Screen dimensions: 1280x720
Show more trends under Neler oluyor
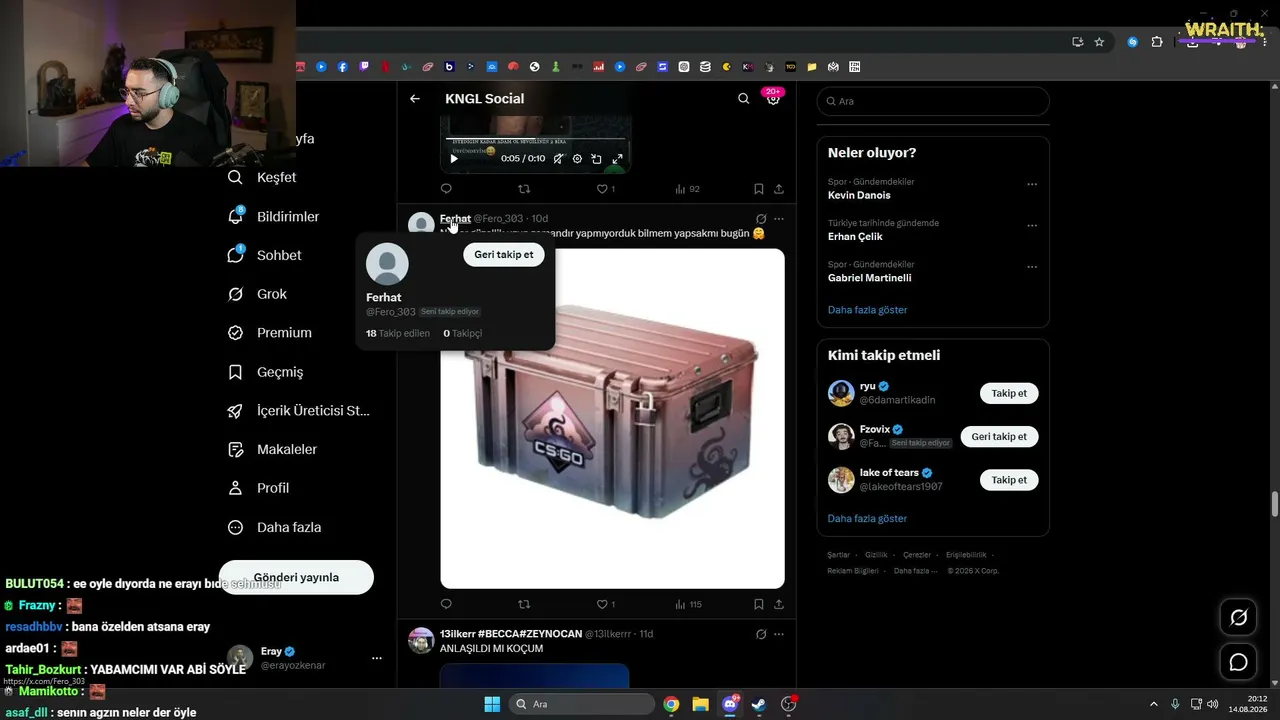pyautogui.click(x=868, y=310)
